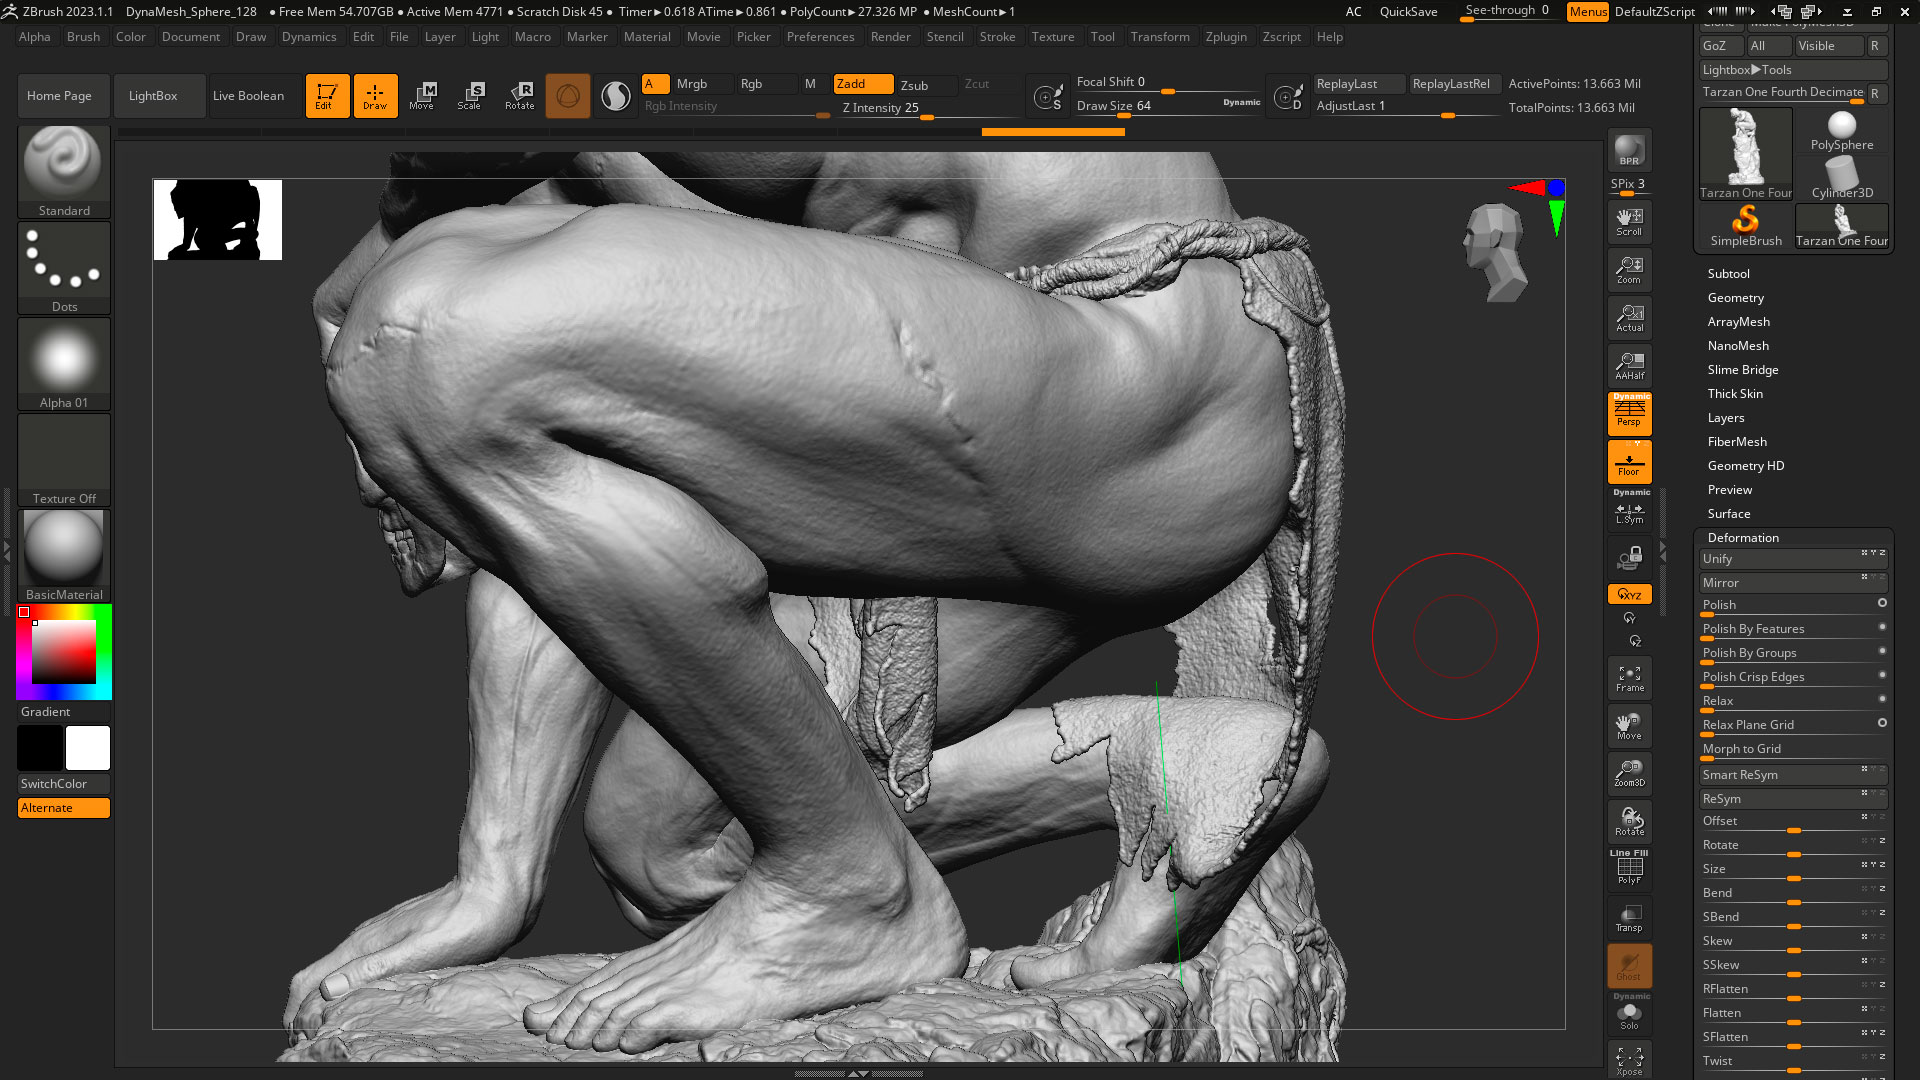Open the Zplugin menu

pos(1226,37)
